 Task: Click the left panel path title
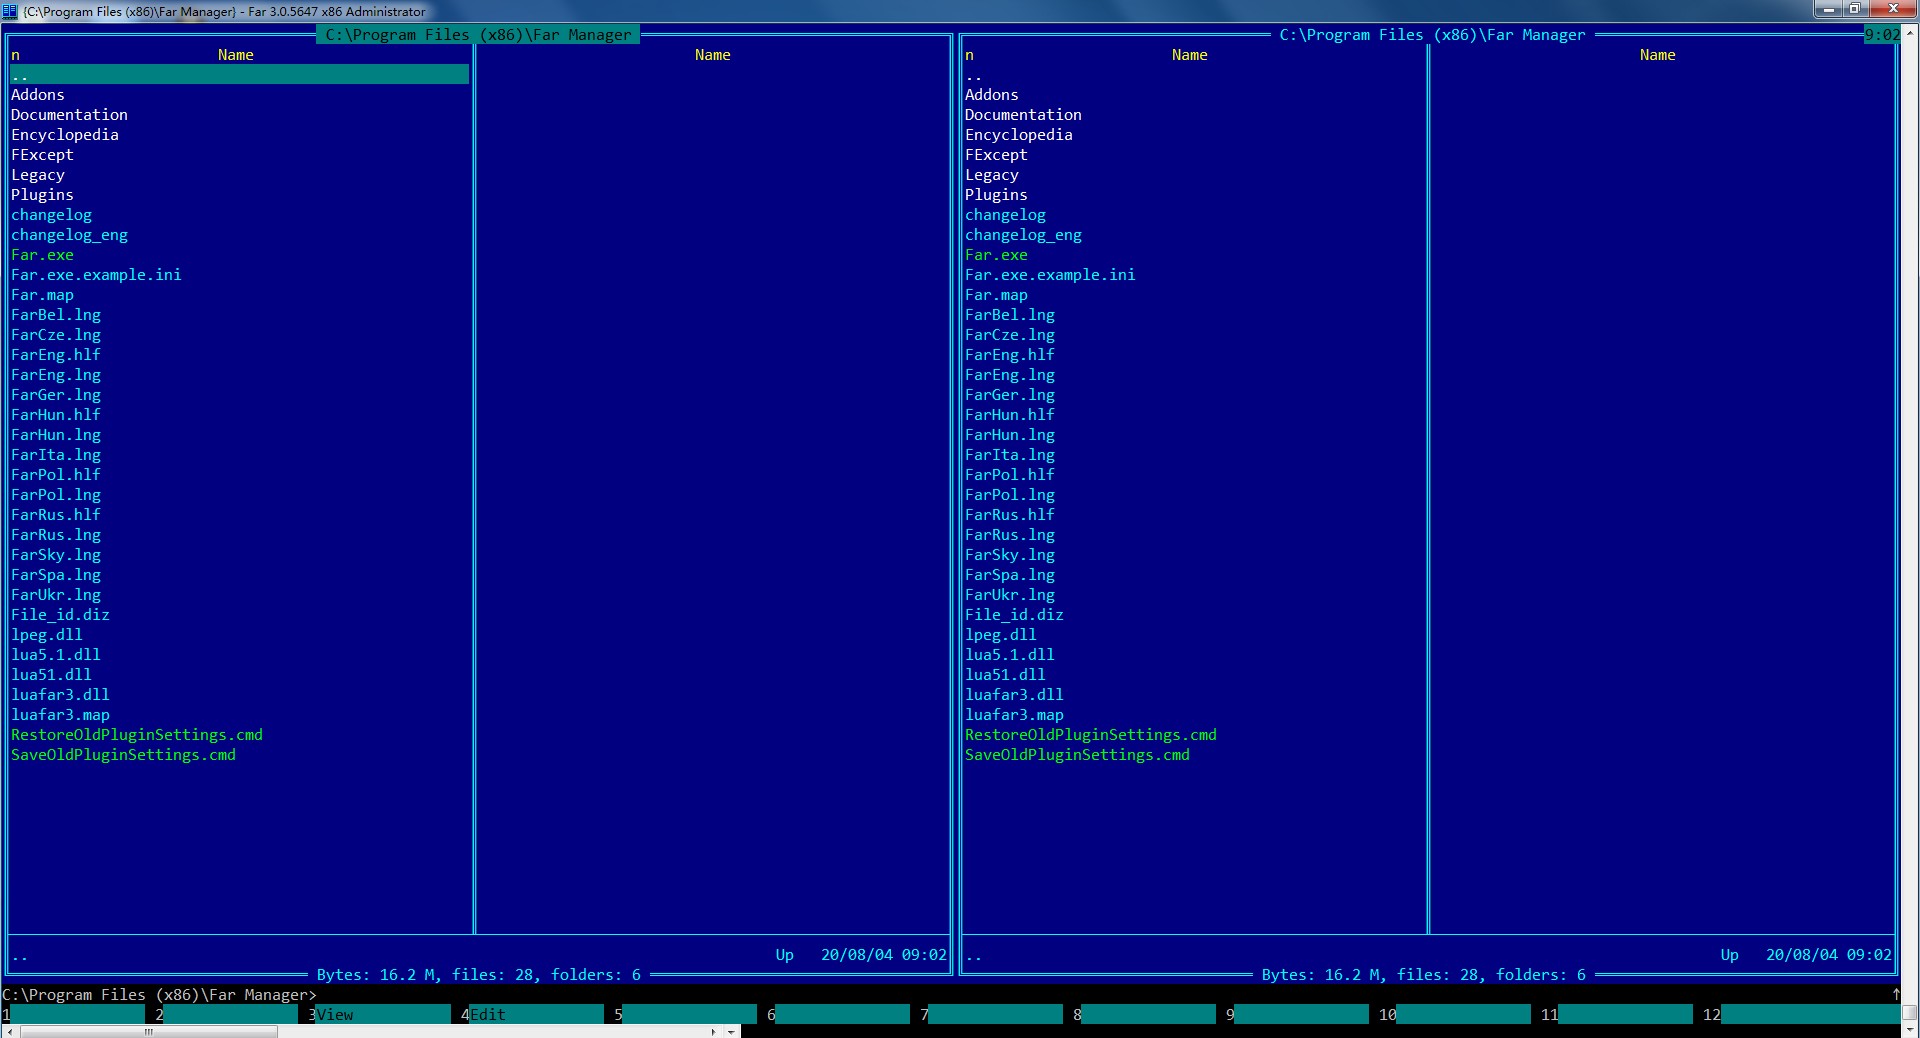point(478,35)
